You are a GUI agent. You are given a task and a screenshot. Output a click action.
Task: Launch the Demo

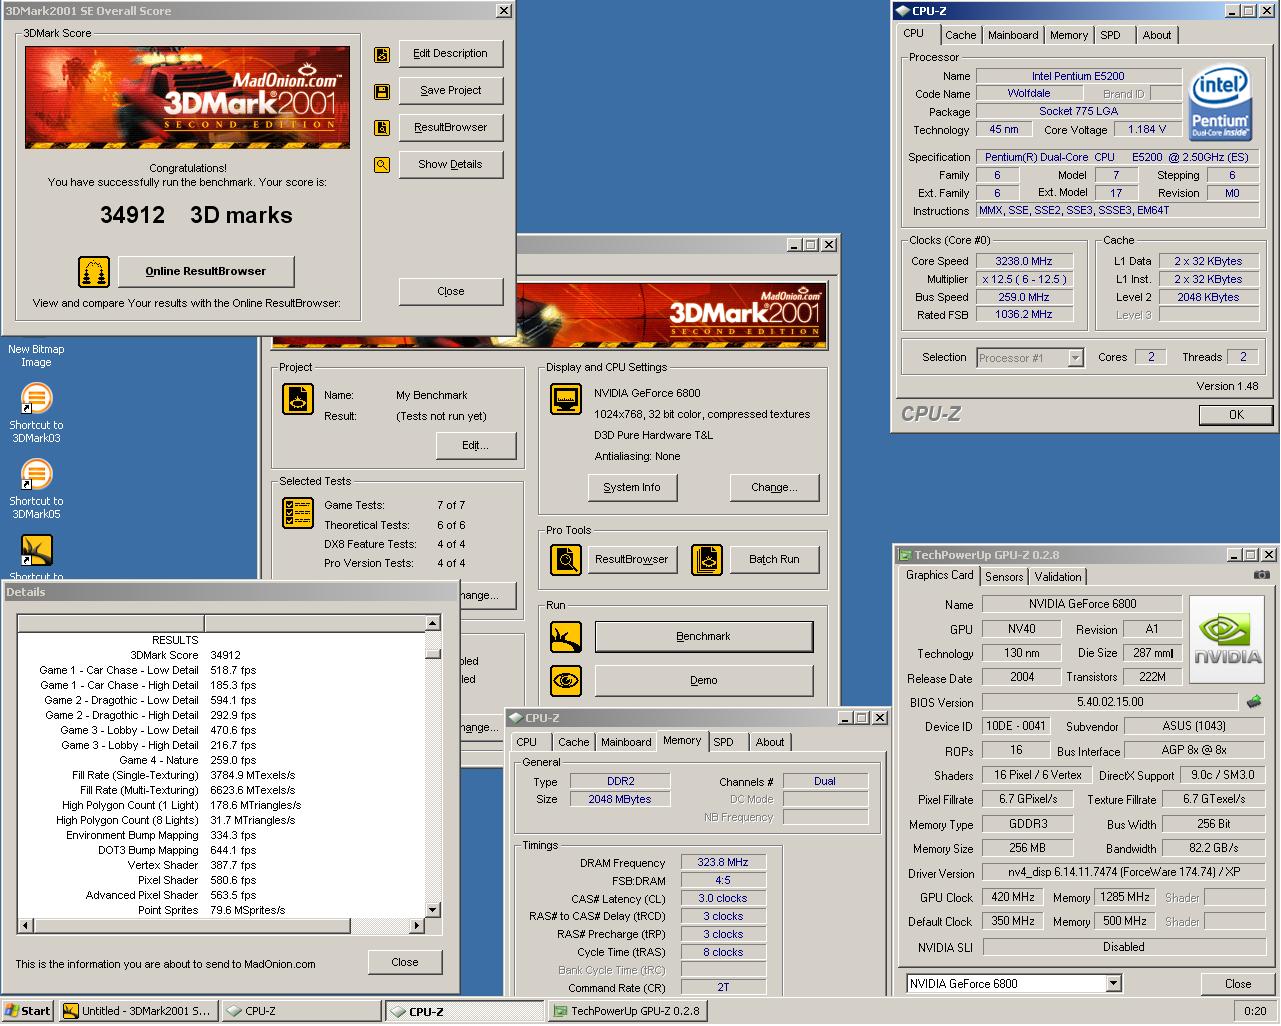704,681
